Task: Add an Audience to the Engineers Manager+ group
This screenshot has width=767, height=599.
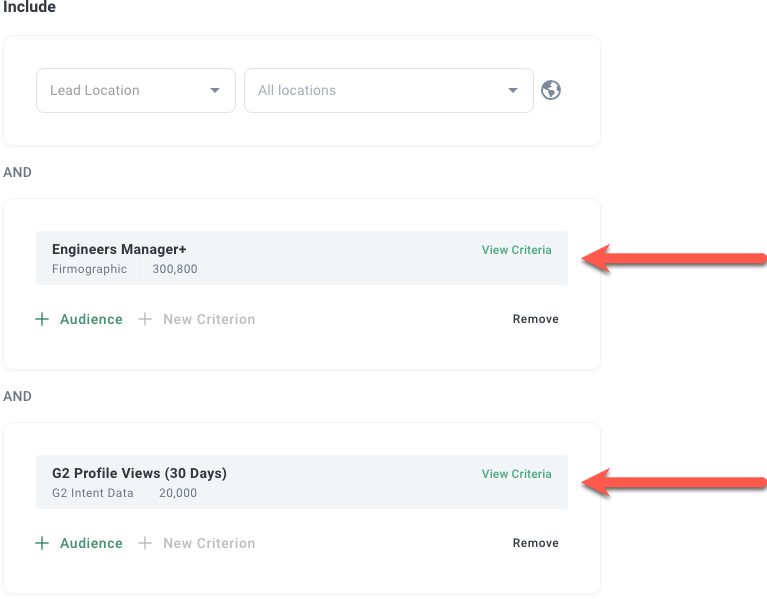Action: coord(91,319)
